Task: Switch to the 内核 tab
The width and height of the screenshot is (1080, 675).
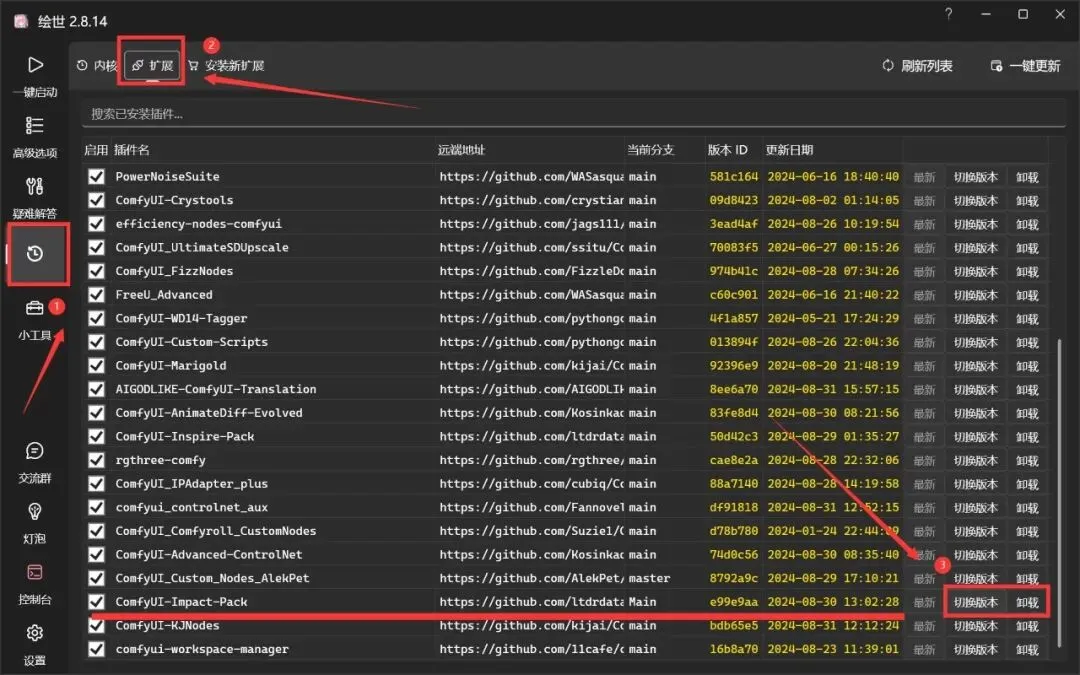Action: (97, 65)
